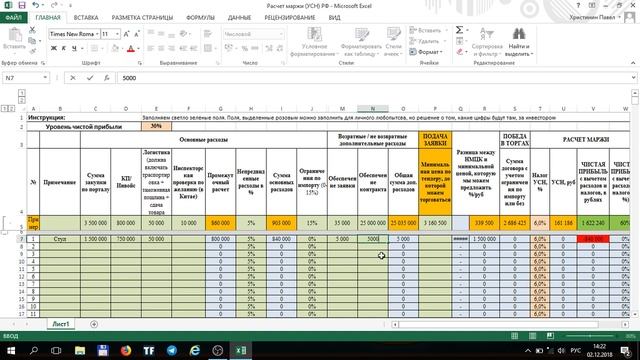640x360 pixels.
Task: Expand the Name Box dropdown next to N7
Action: (x=45, y=78)
